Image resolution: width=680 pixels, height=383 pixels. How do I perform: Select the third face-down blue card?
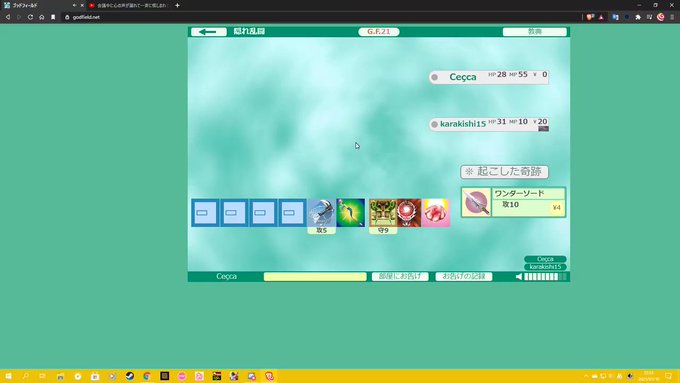coord(263,213)
